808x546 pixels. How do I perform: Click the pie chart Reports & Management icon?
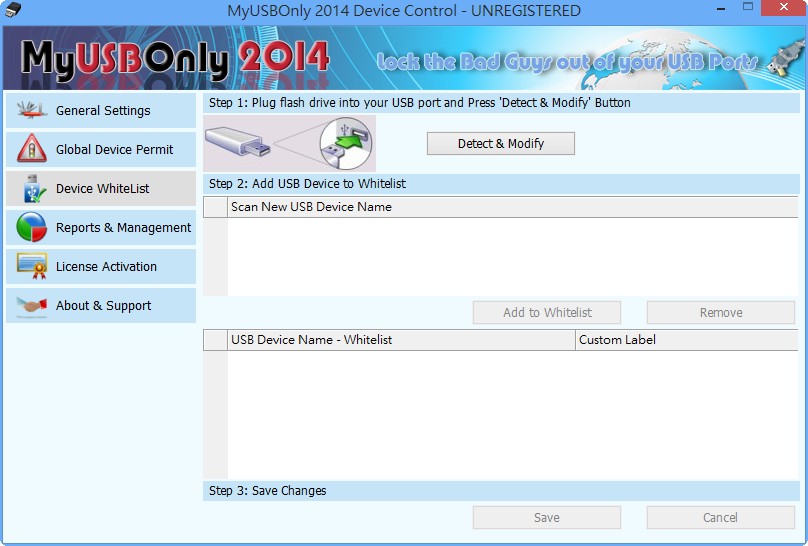click(31, 227)
